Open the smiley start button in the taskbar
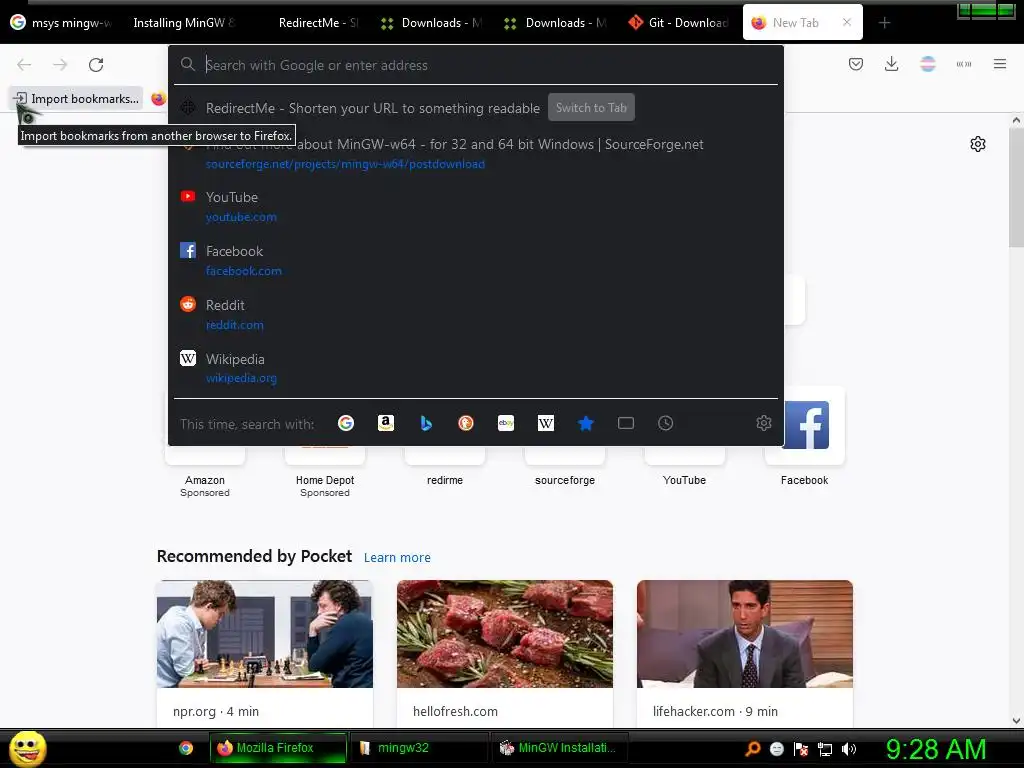 click(27, 748)
